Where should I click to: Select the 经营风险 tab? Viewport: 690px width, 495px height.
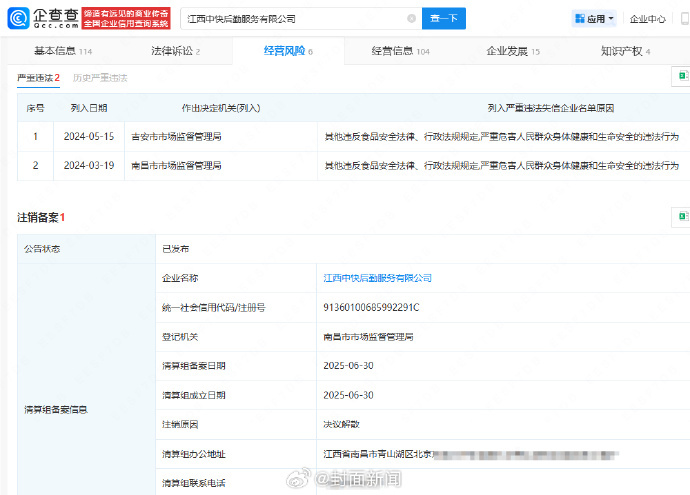pyautogui.click(x=288, y=51)
